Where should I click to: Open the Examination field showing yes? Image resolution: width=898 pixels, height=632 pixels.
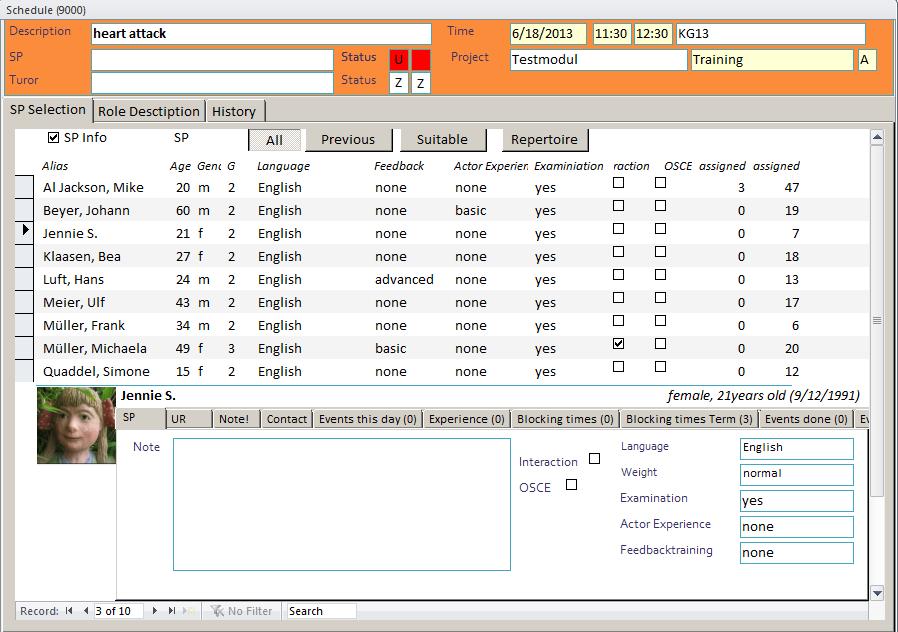[796, 500]
